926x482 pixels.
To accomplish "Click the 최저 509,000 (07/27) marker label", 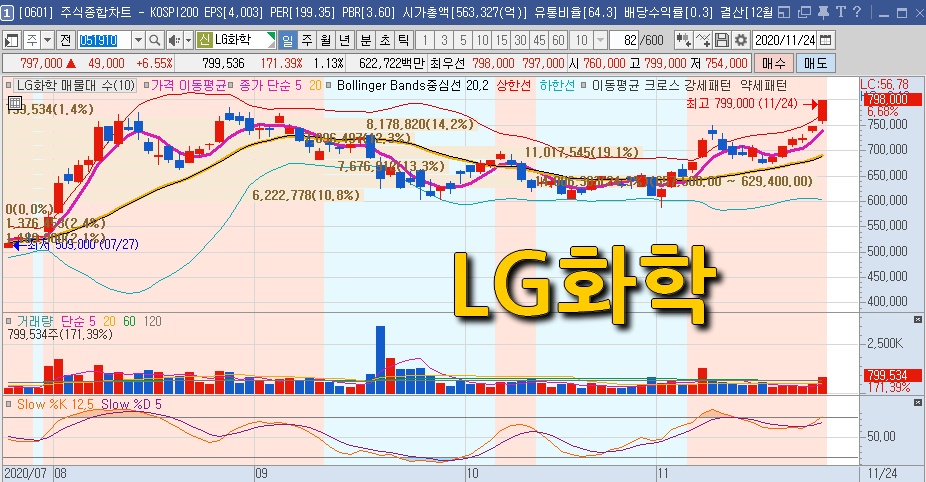I will tap(82, 244).
